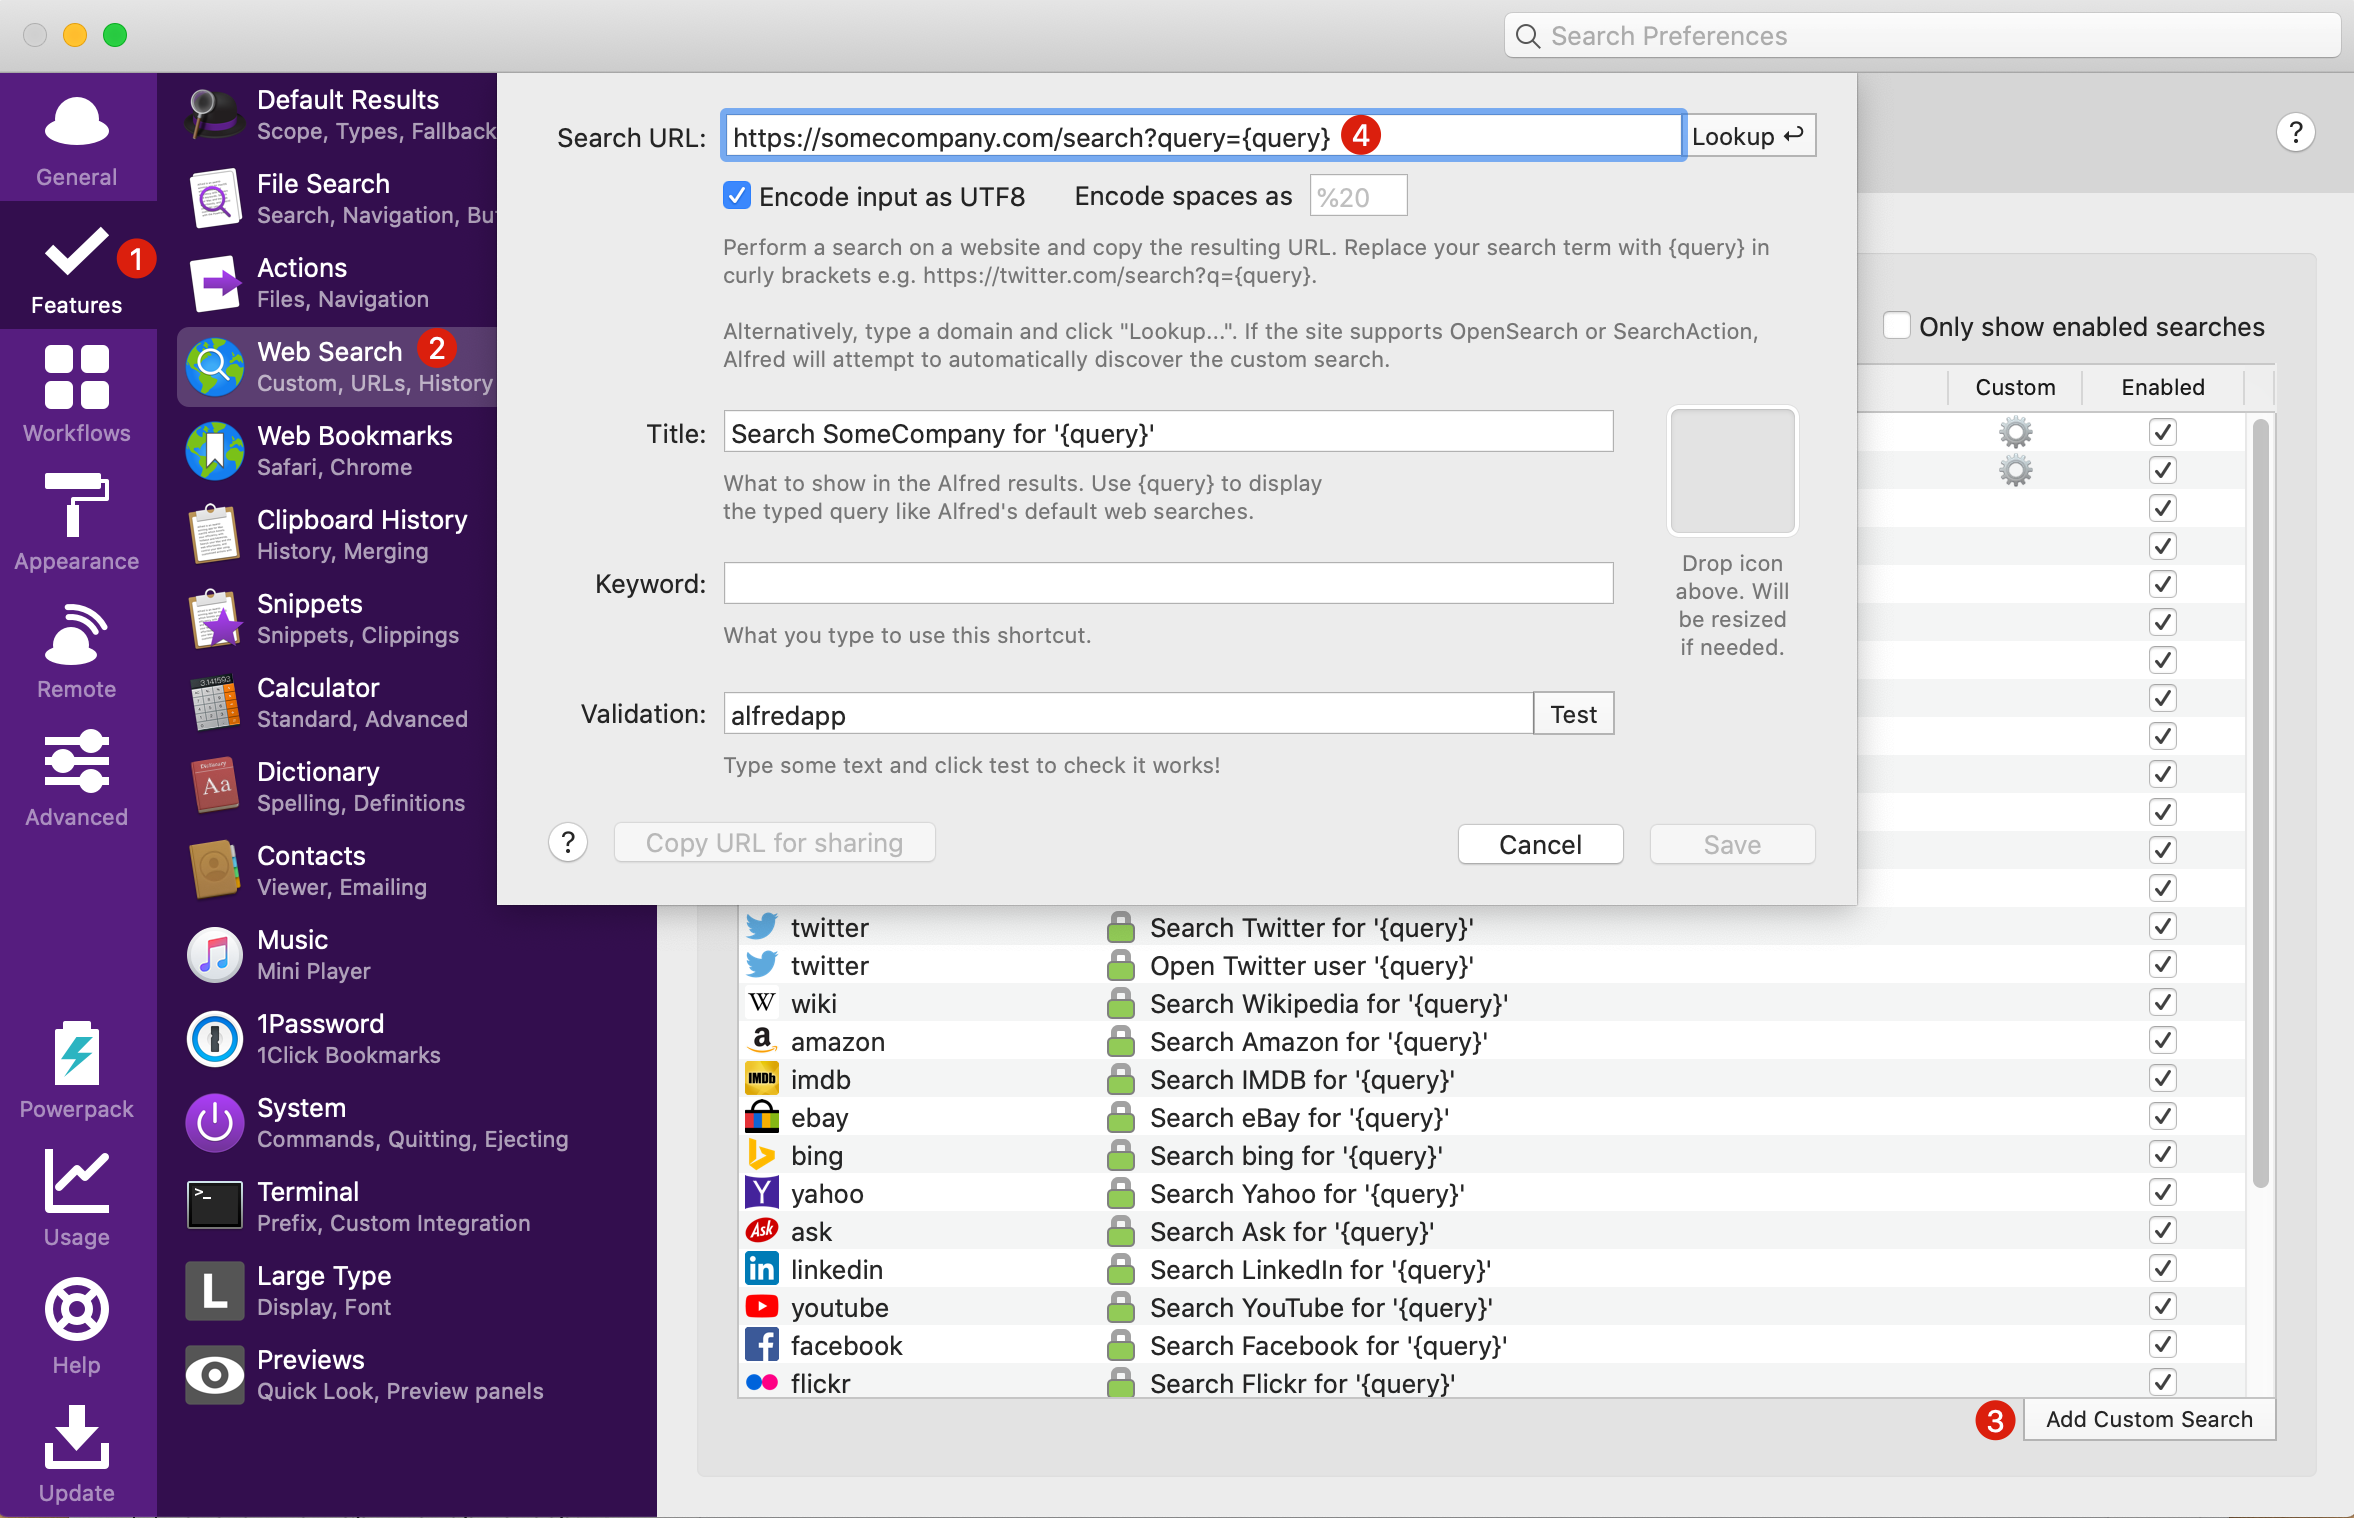
Task: Click the Previews eye icon
Action: 214,1375
